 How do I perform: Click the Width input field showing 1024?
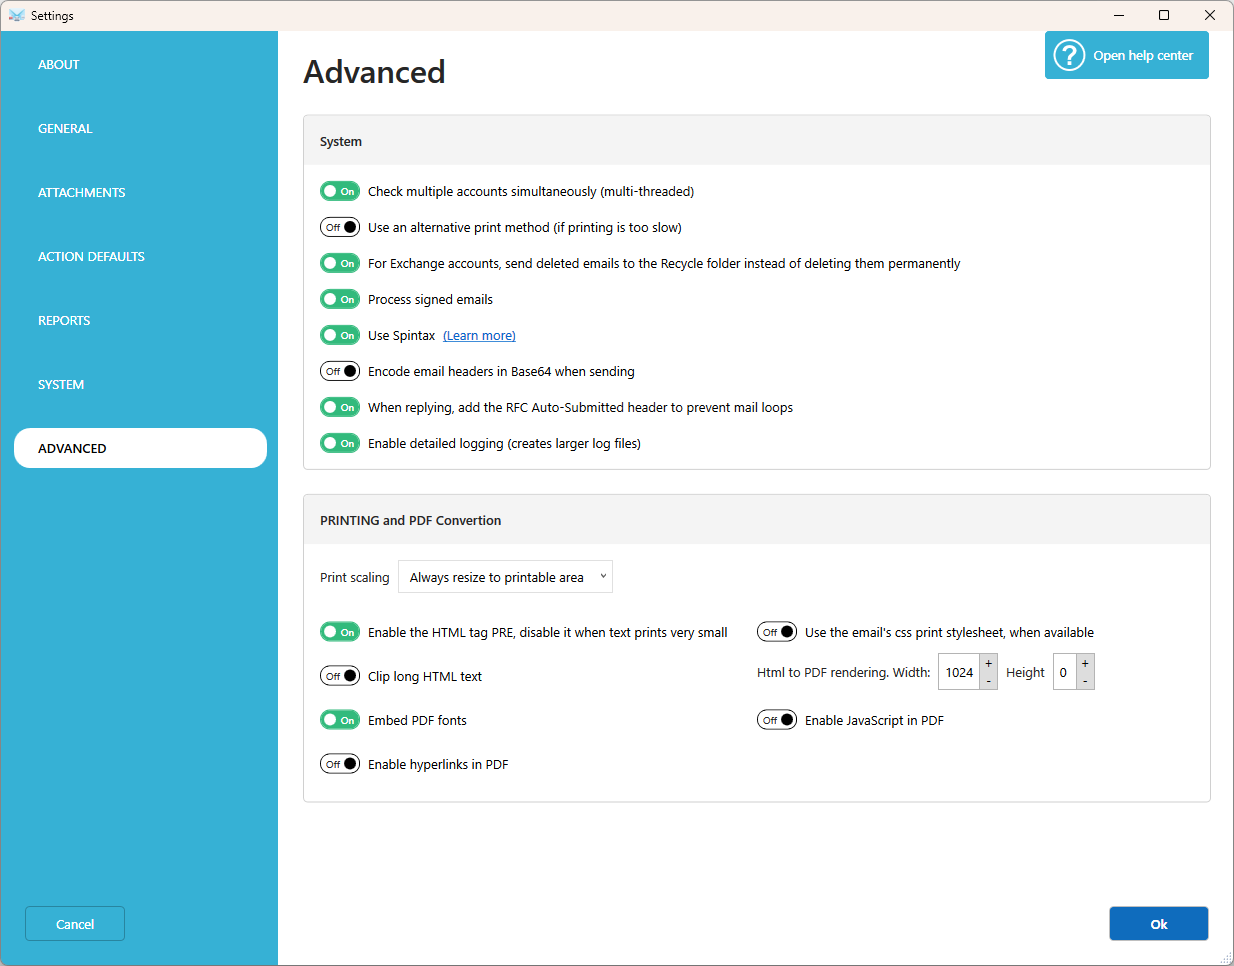click(x=959, y=672)
